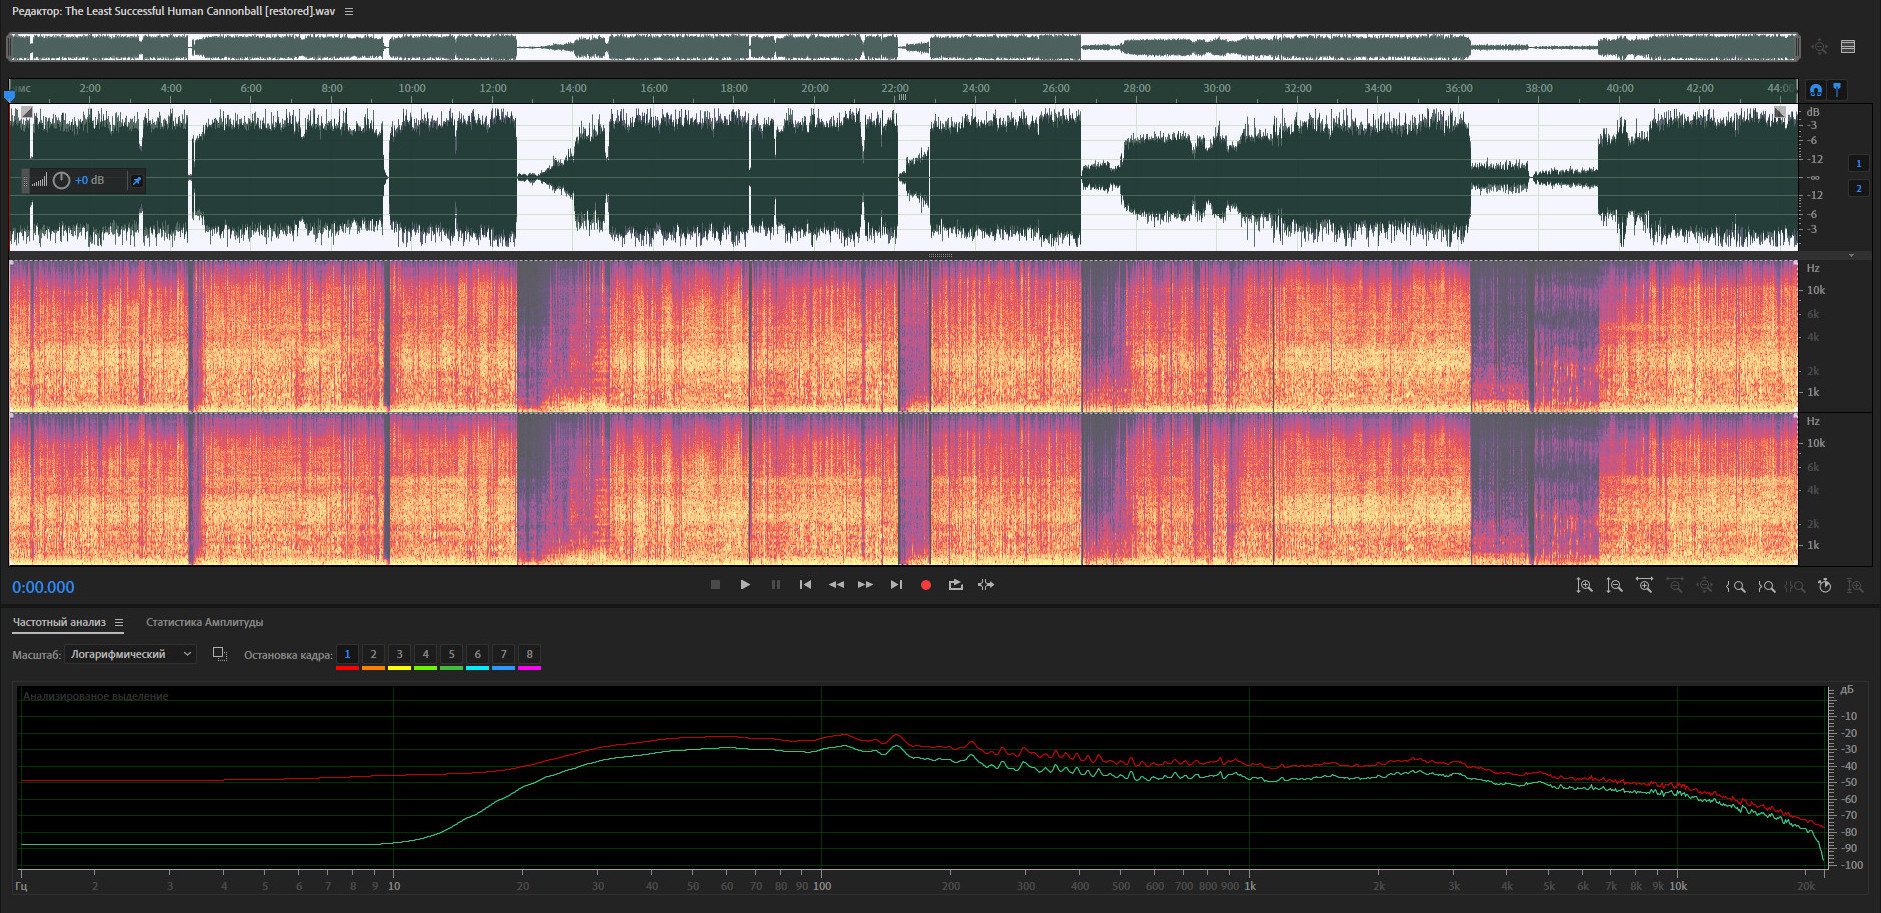Open the editor panel menu next to filename
Image resolution: width=1881 pixels, height=913 pixels.
tap(349, 12)
